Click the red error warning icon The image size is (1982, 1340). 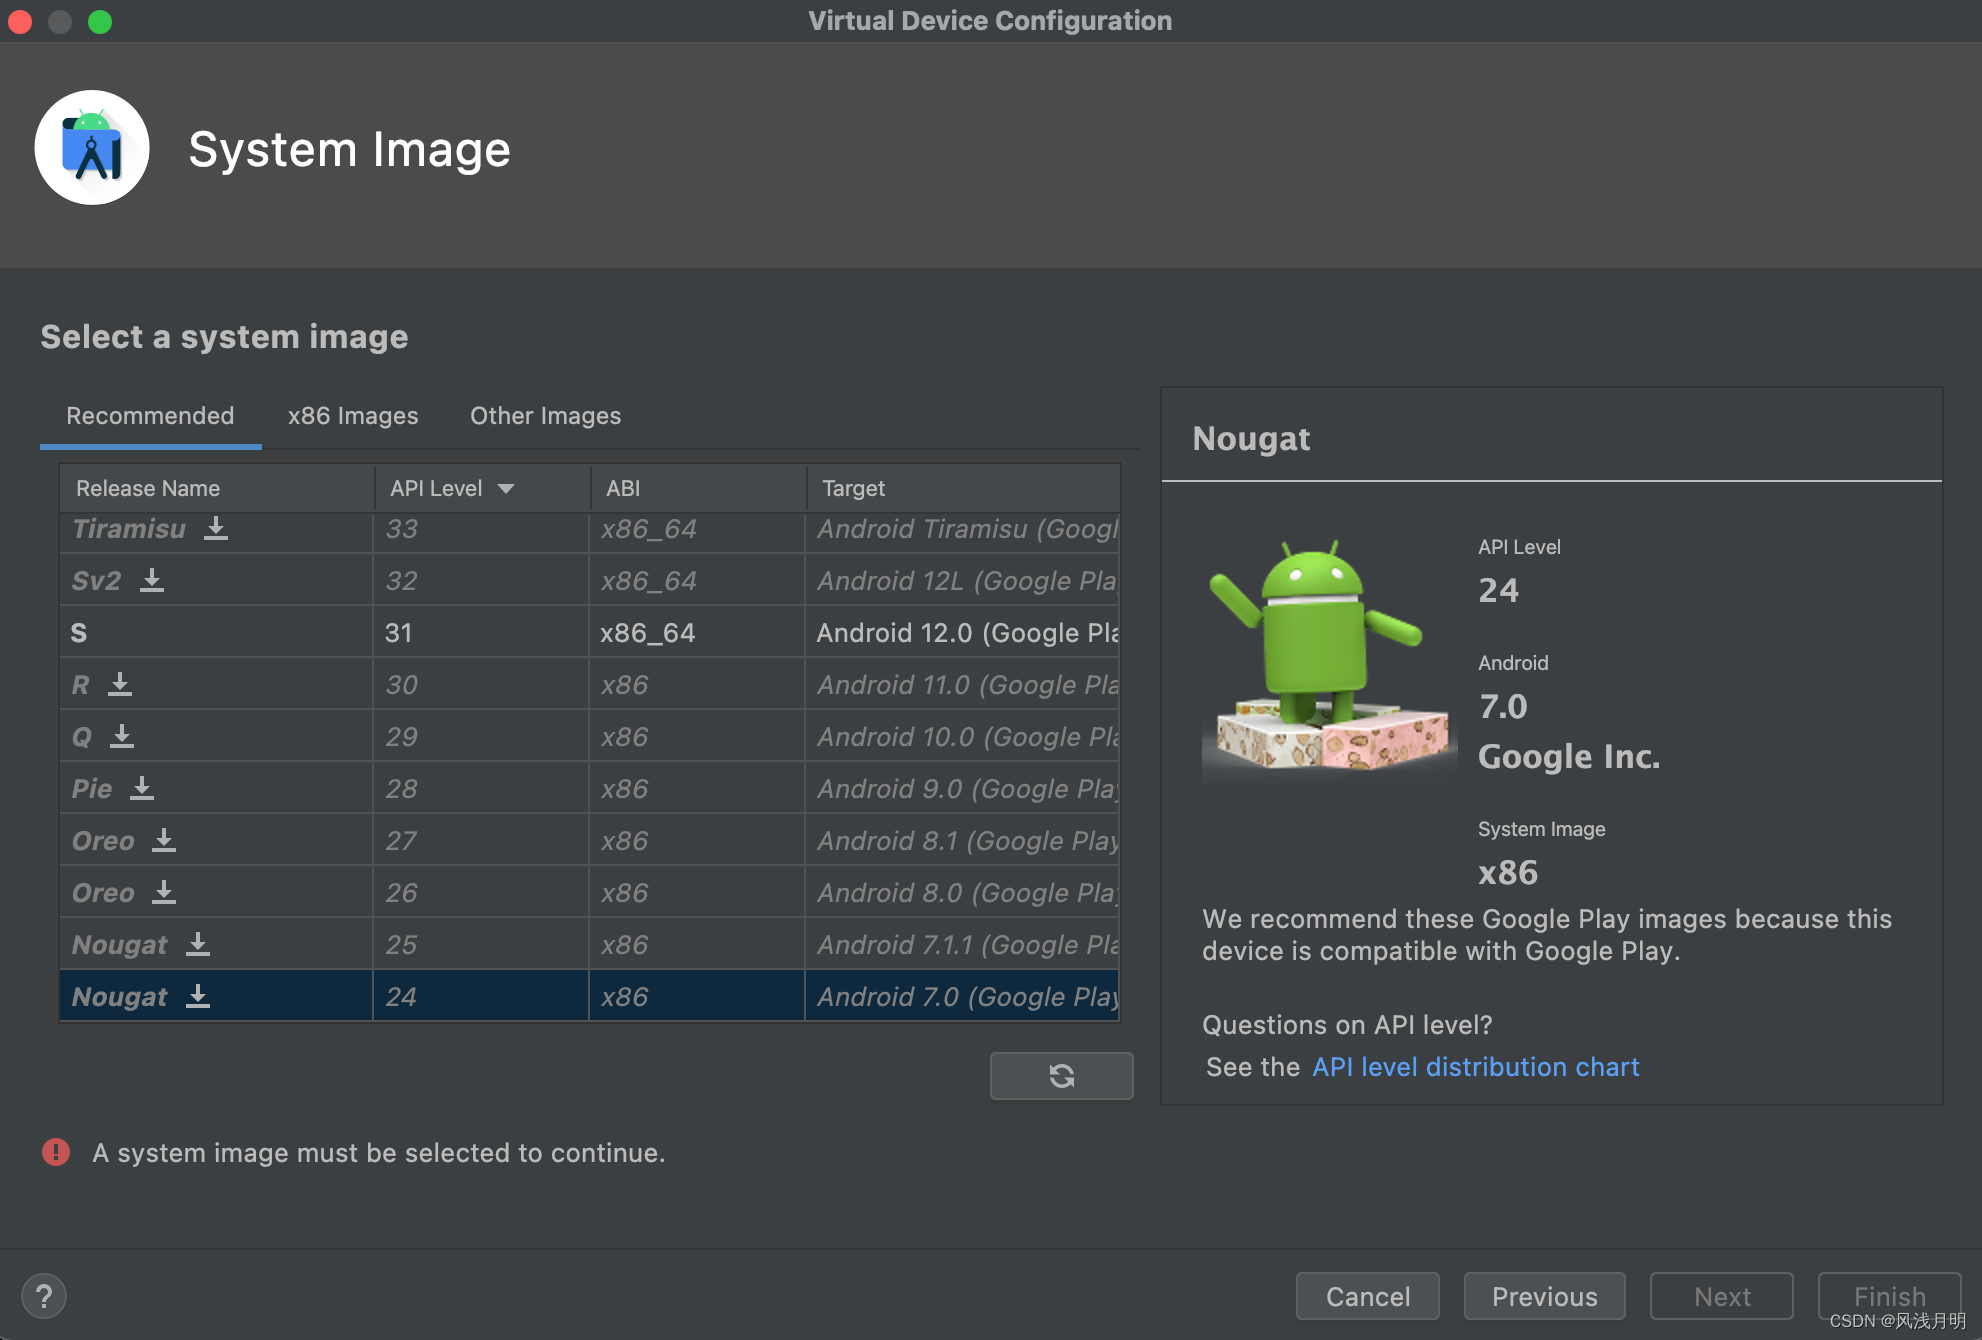[56, 1152]
